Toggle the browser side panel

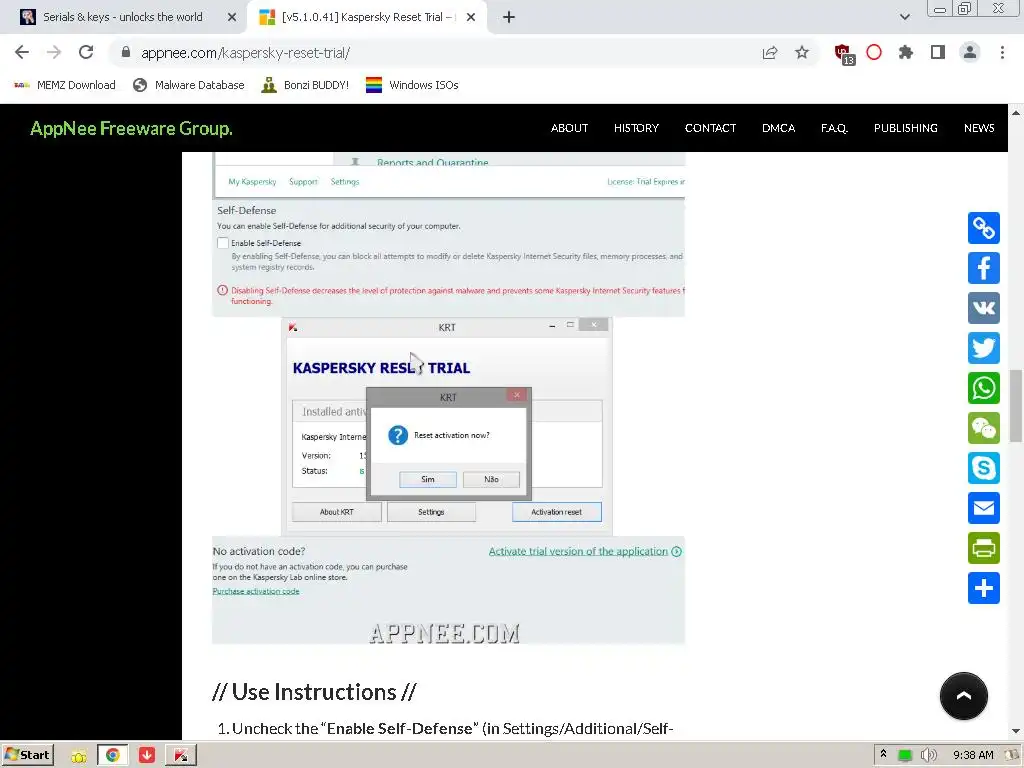point(938,52)
